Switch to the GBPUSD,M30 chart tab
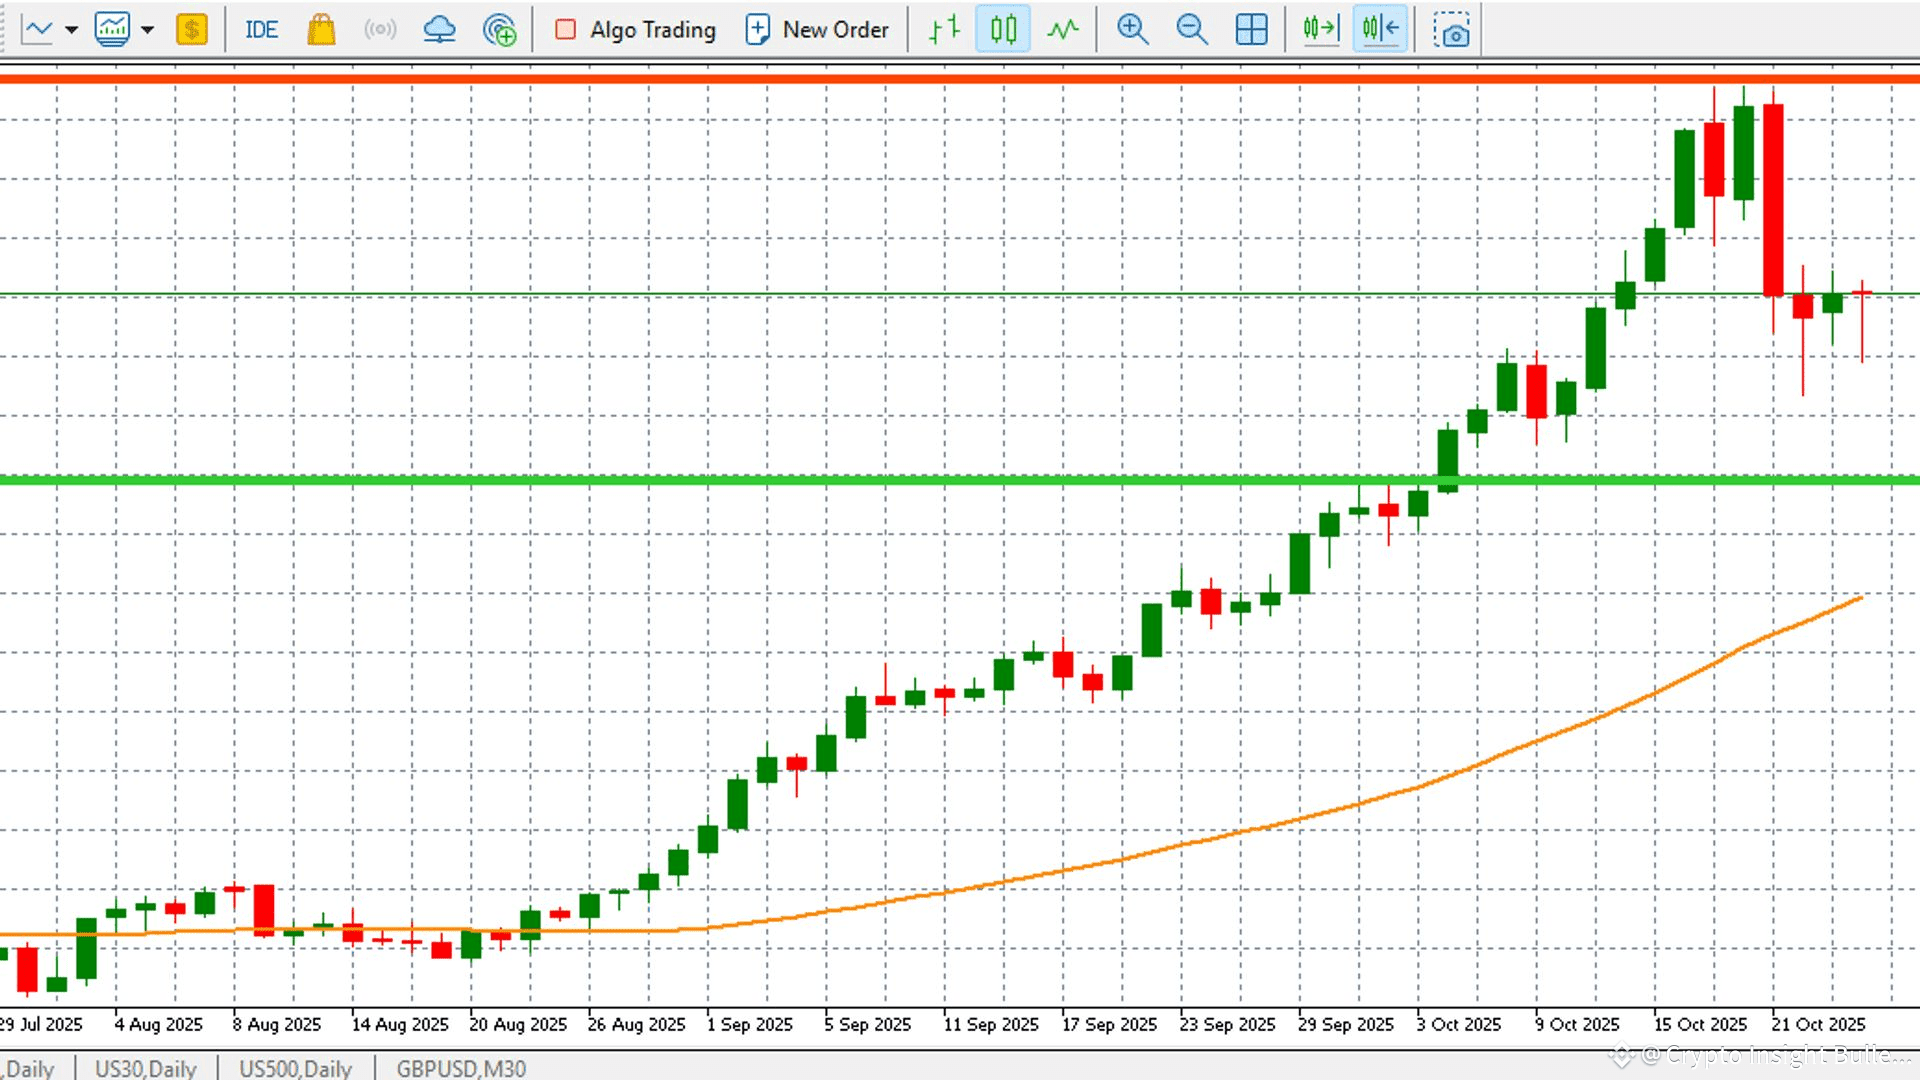Image resolution: width=1920 pixels, height=1080 pixels. (461, 1068)
